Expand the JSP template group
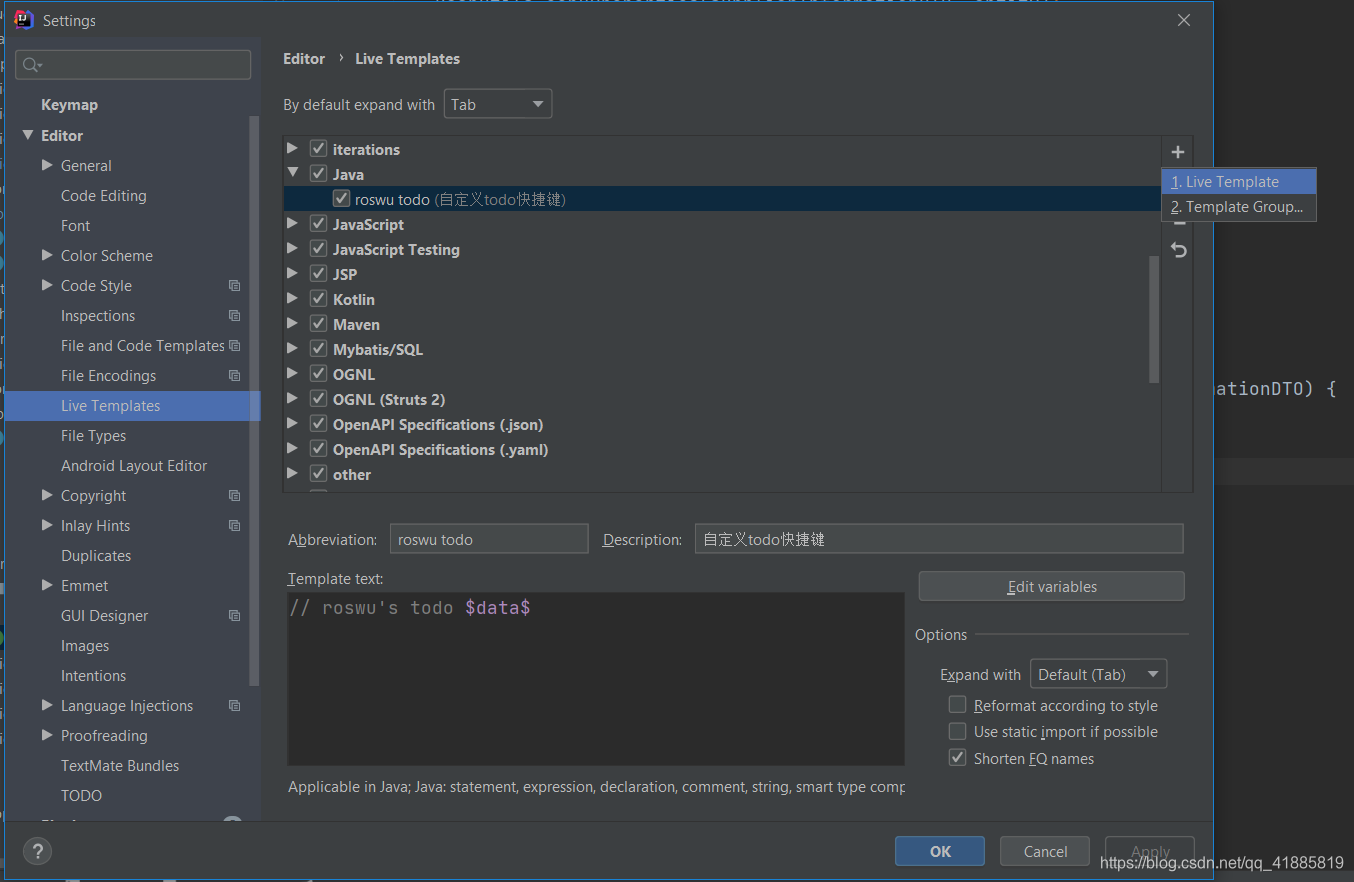Image resolution: width=1354 pixels, height=882 pixels. (x=293, y=273)
